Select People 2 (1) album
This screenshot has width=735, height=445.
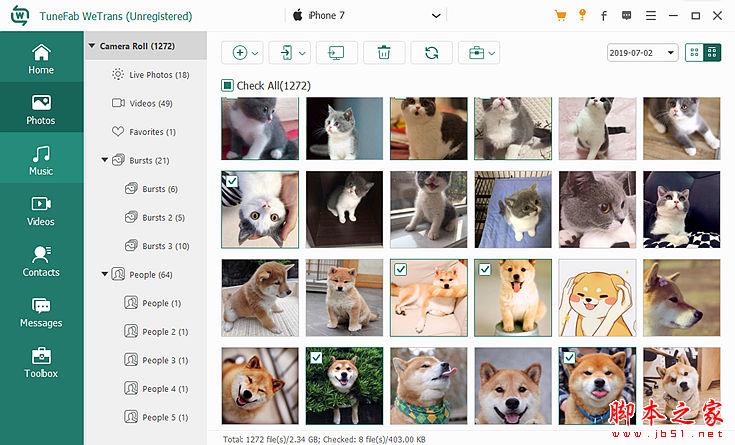coord(156,332)
